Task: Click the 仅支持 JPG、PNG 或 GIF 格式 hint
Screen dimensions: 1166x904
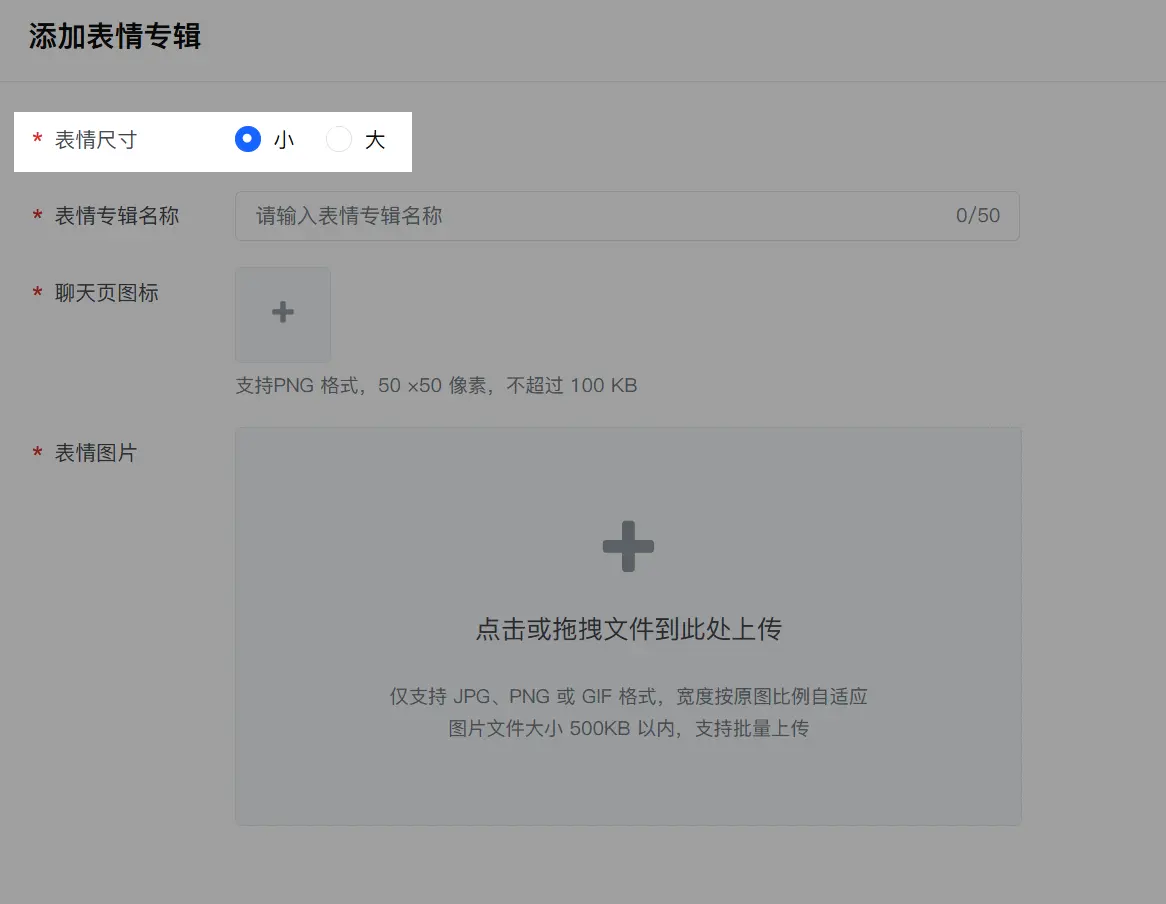Action: 628,697
